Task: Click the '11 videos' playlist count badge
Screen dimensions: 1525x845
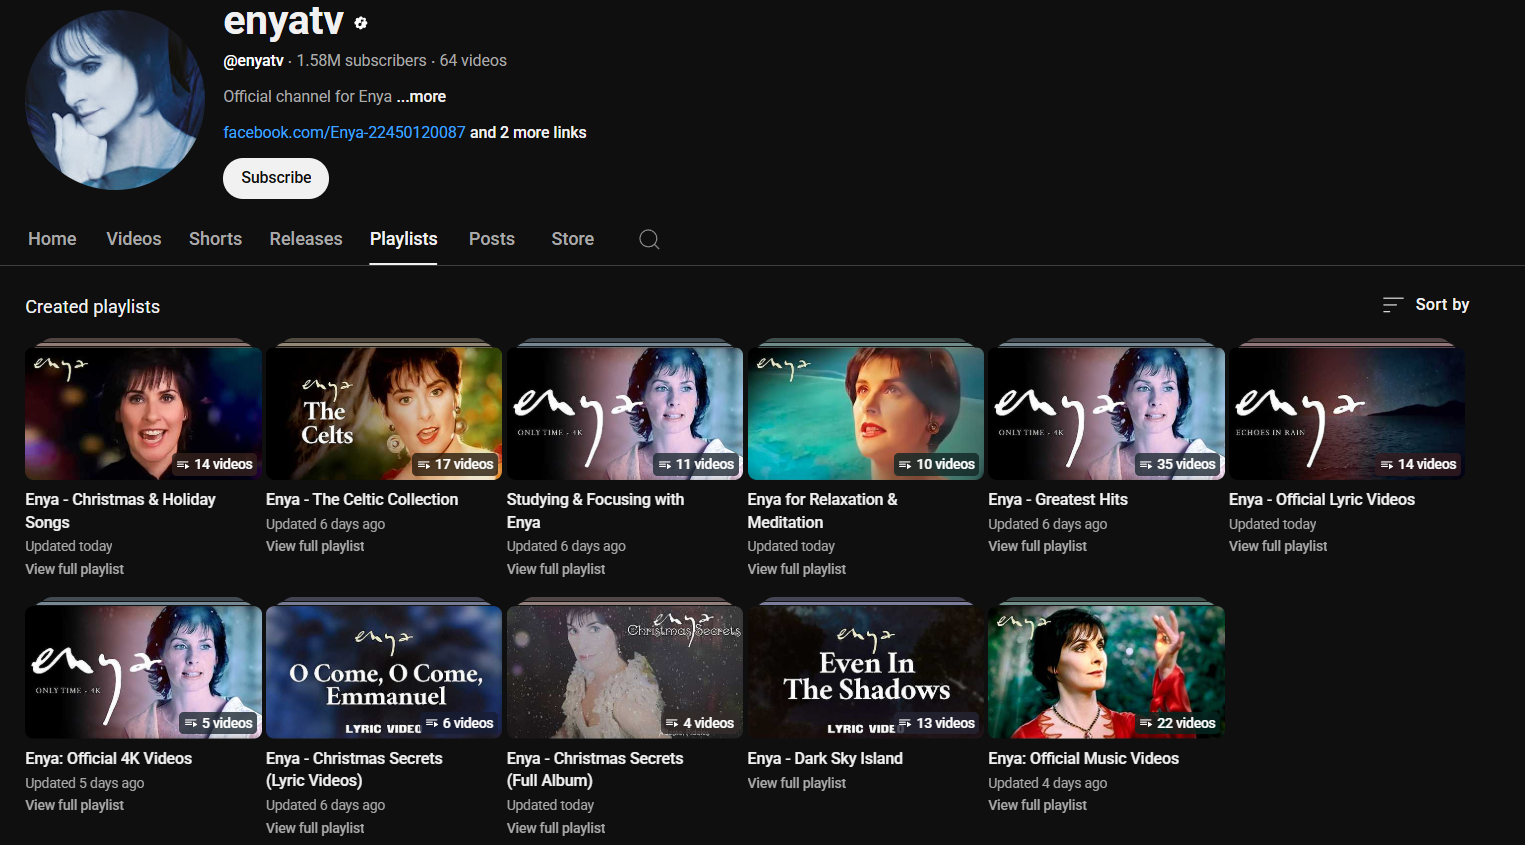Action: coord(696,464)
